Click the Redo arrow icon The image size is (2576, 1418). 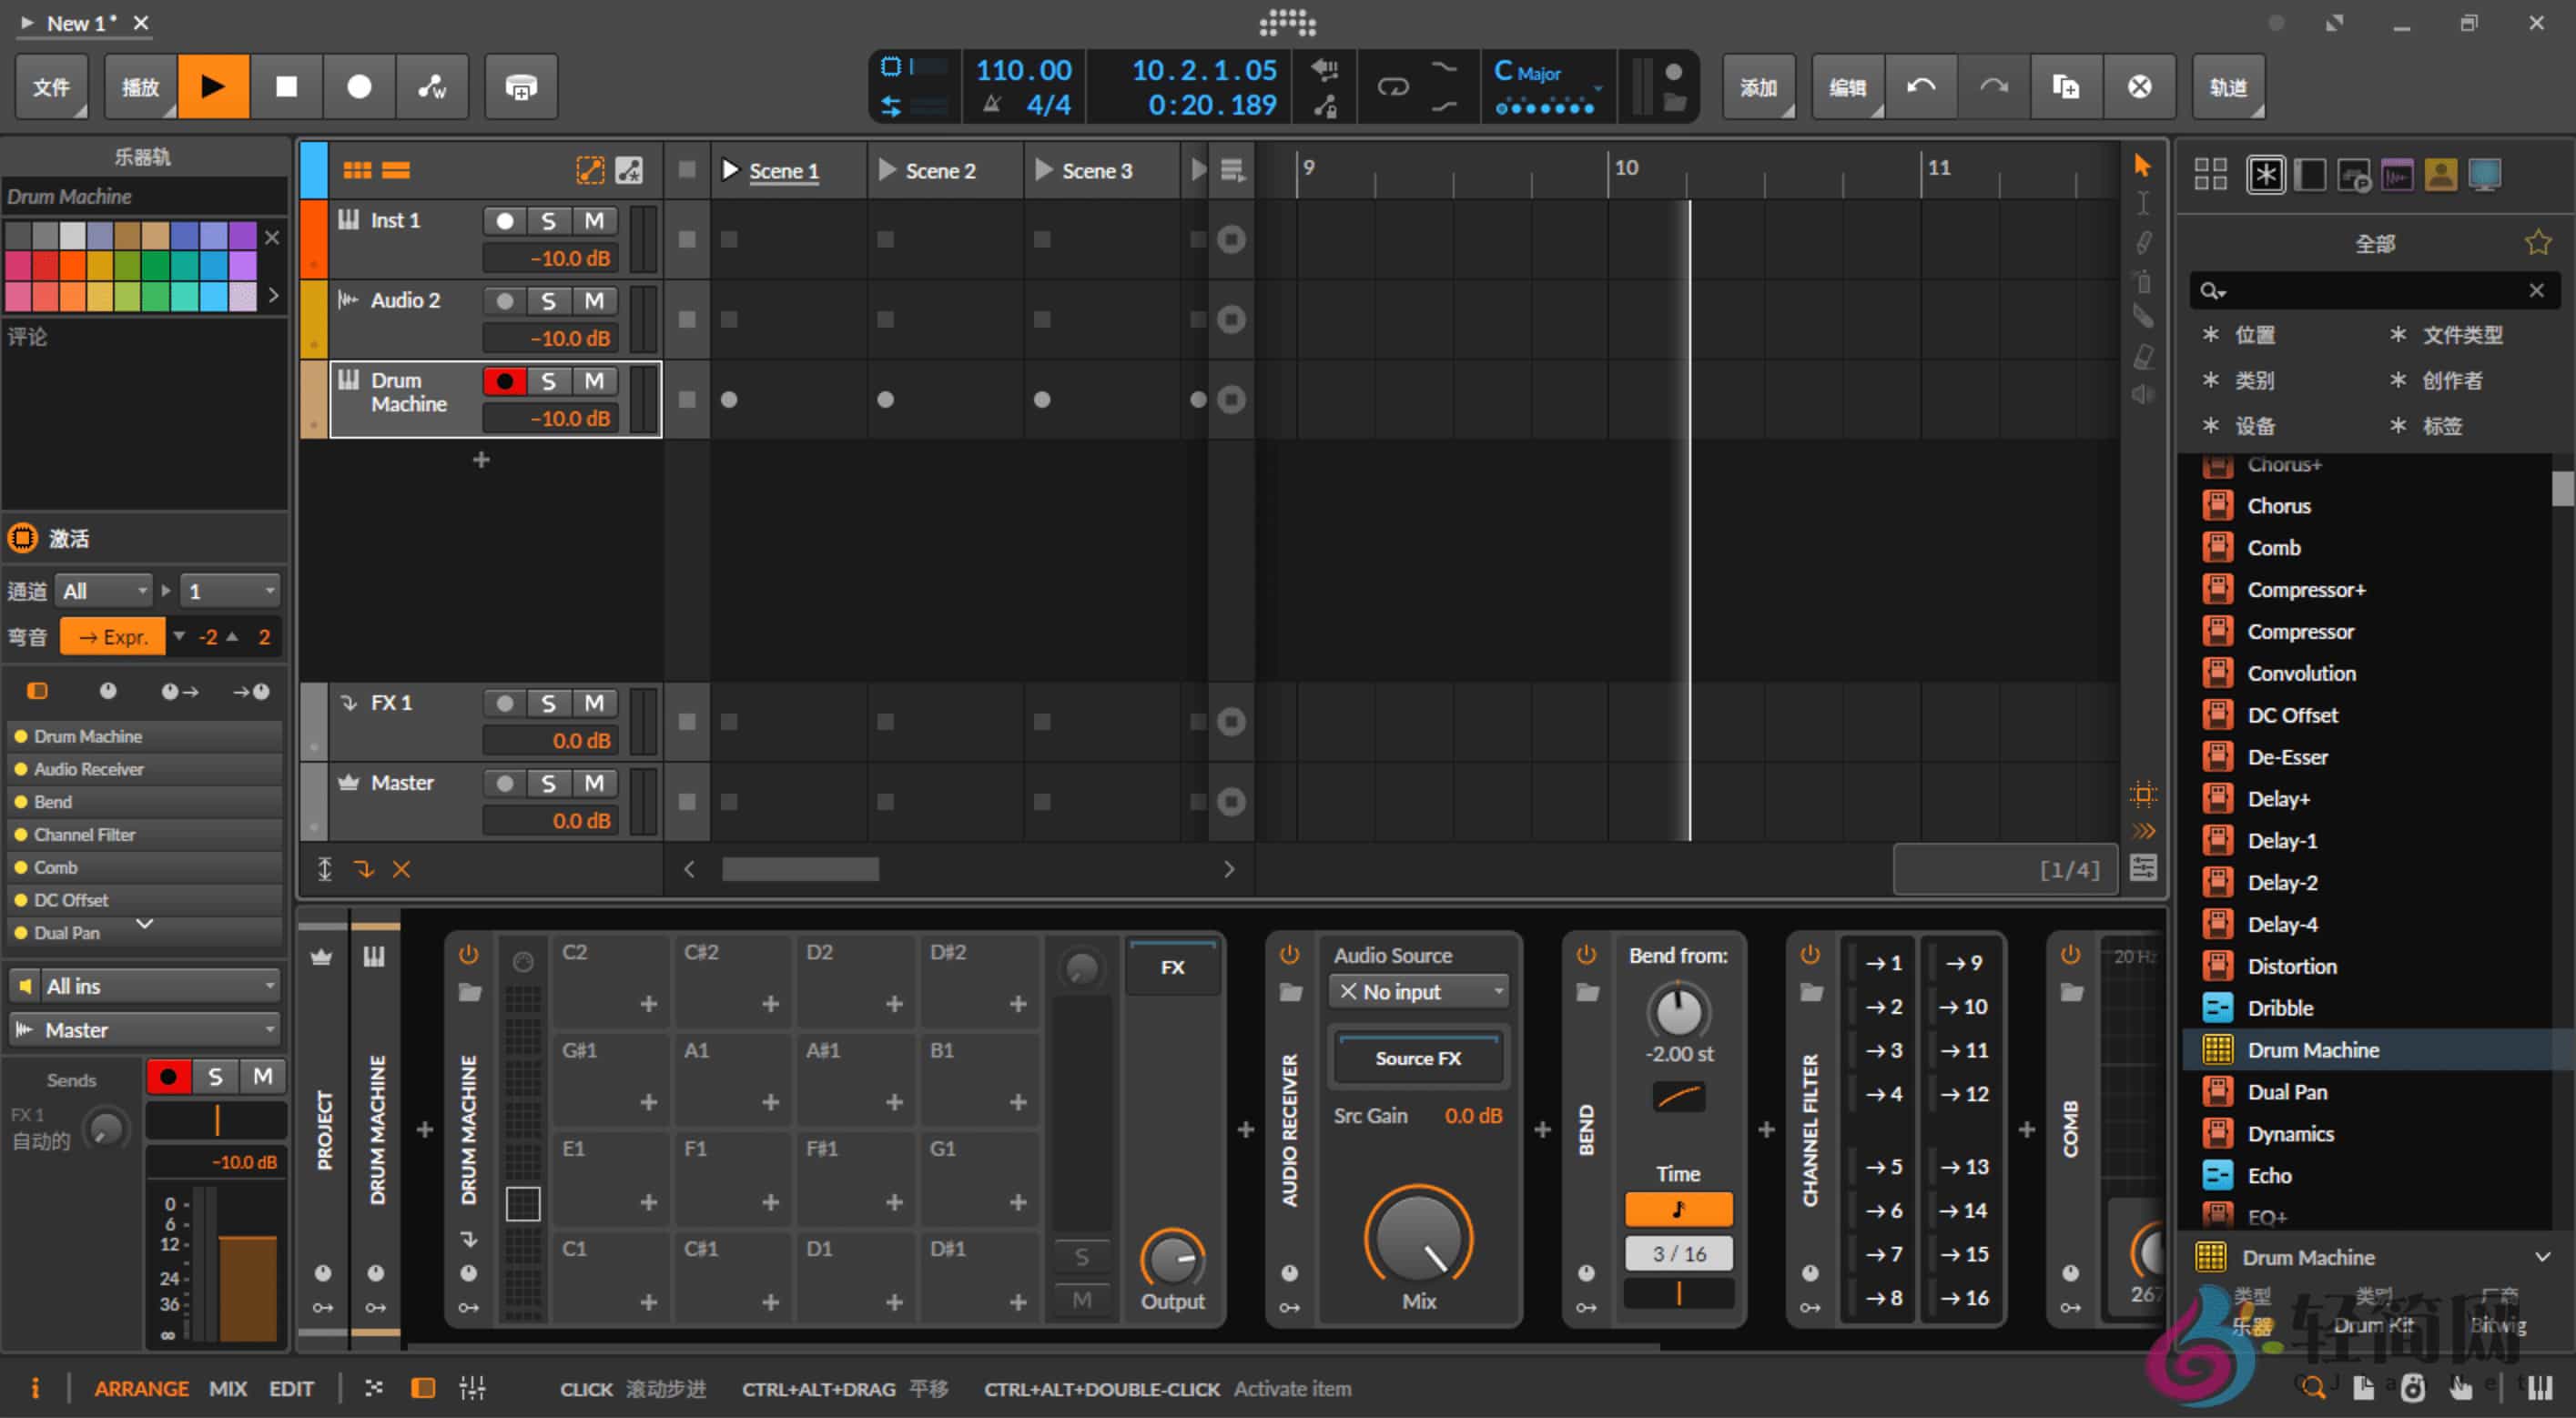(1993, 86)
